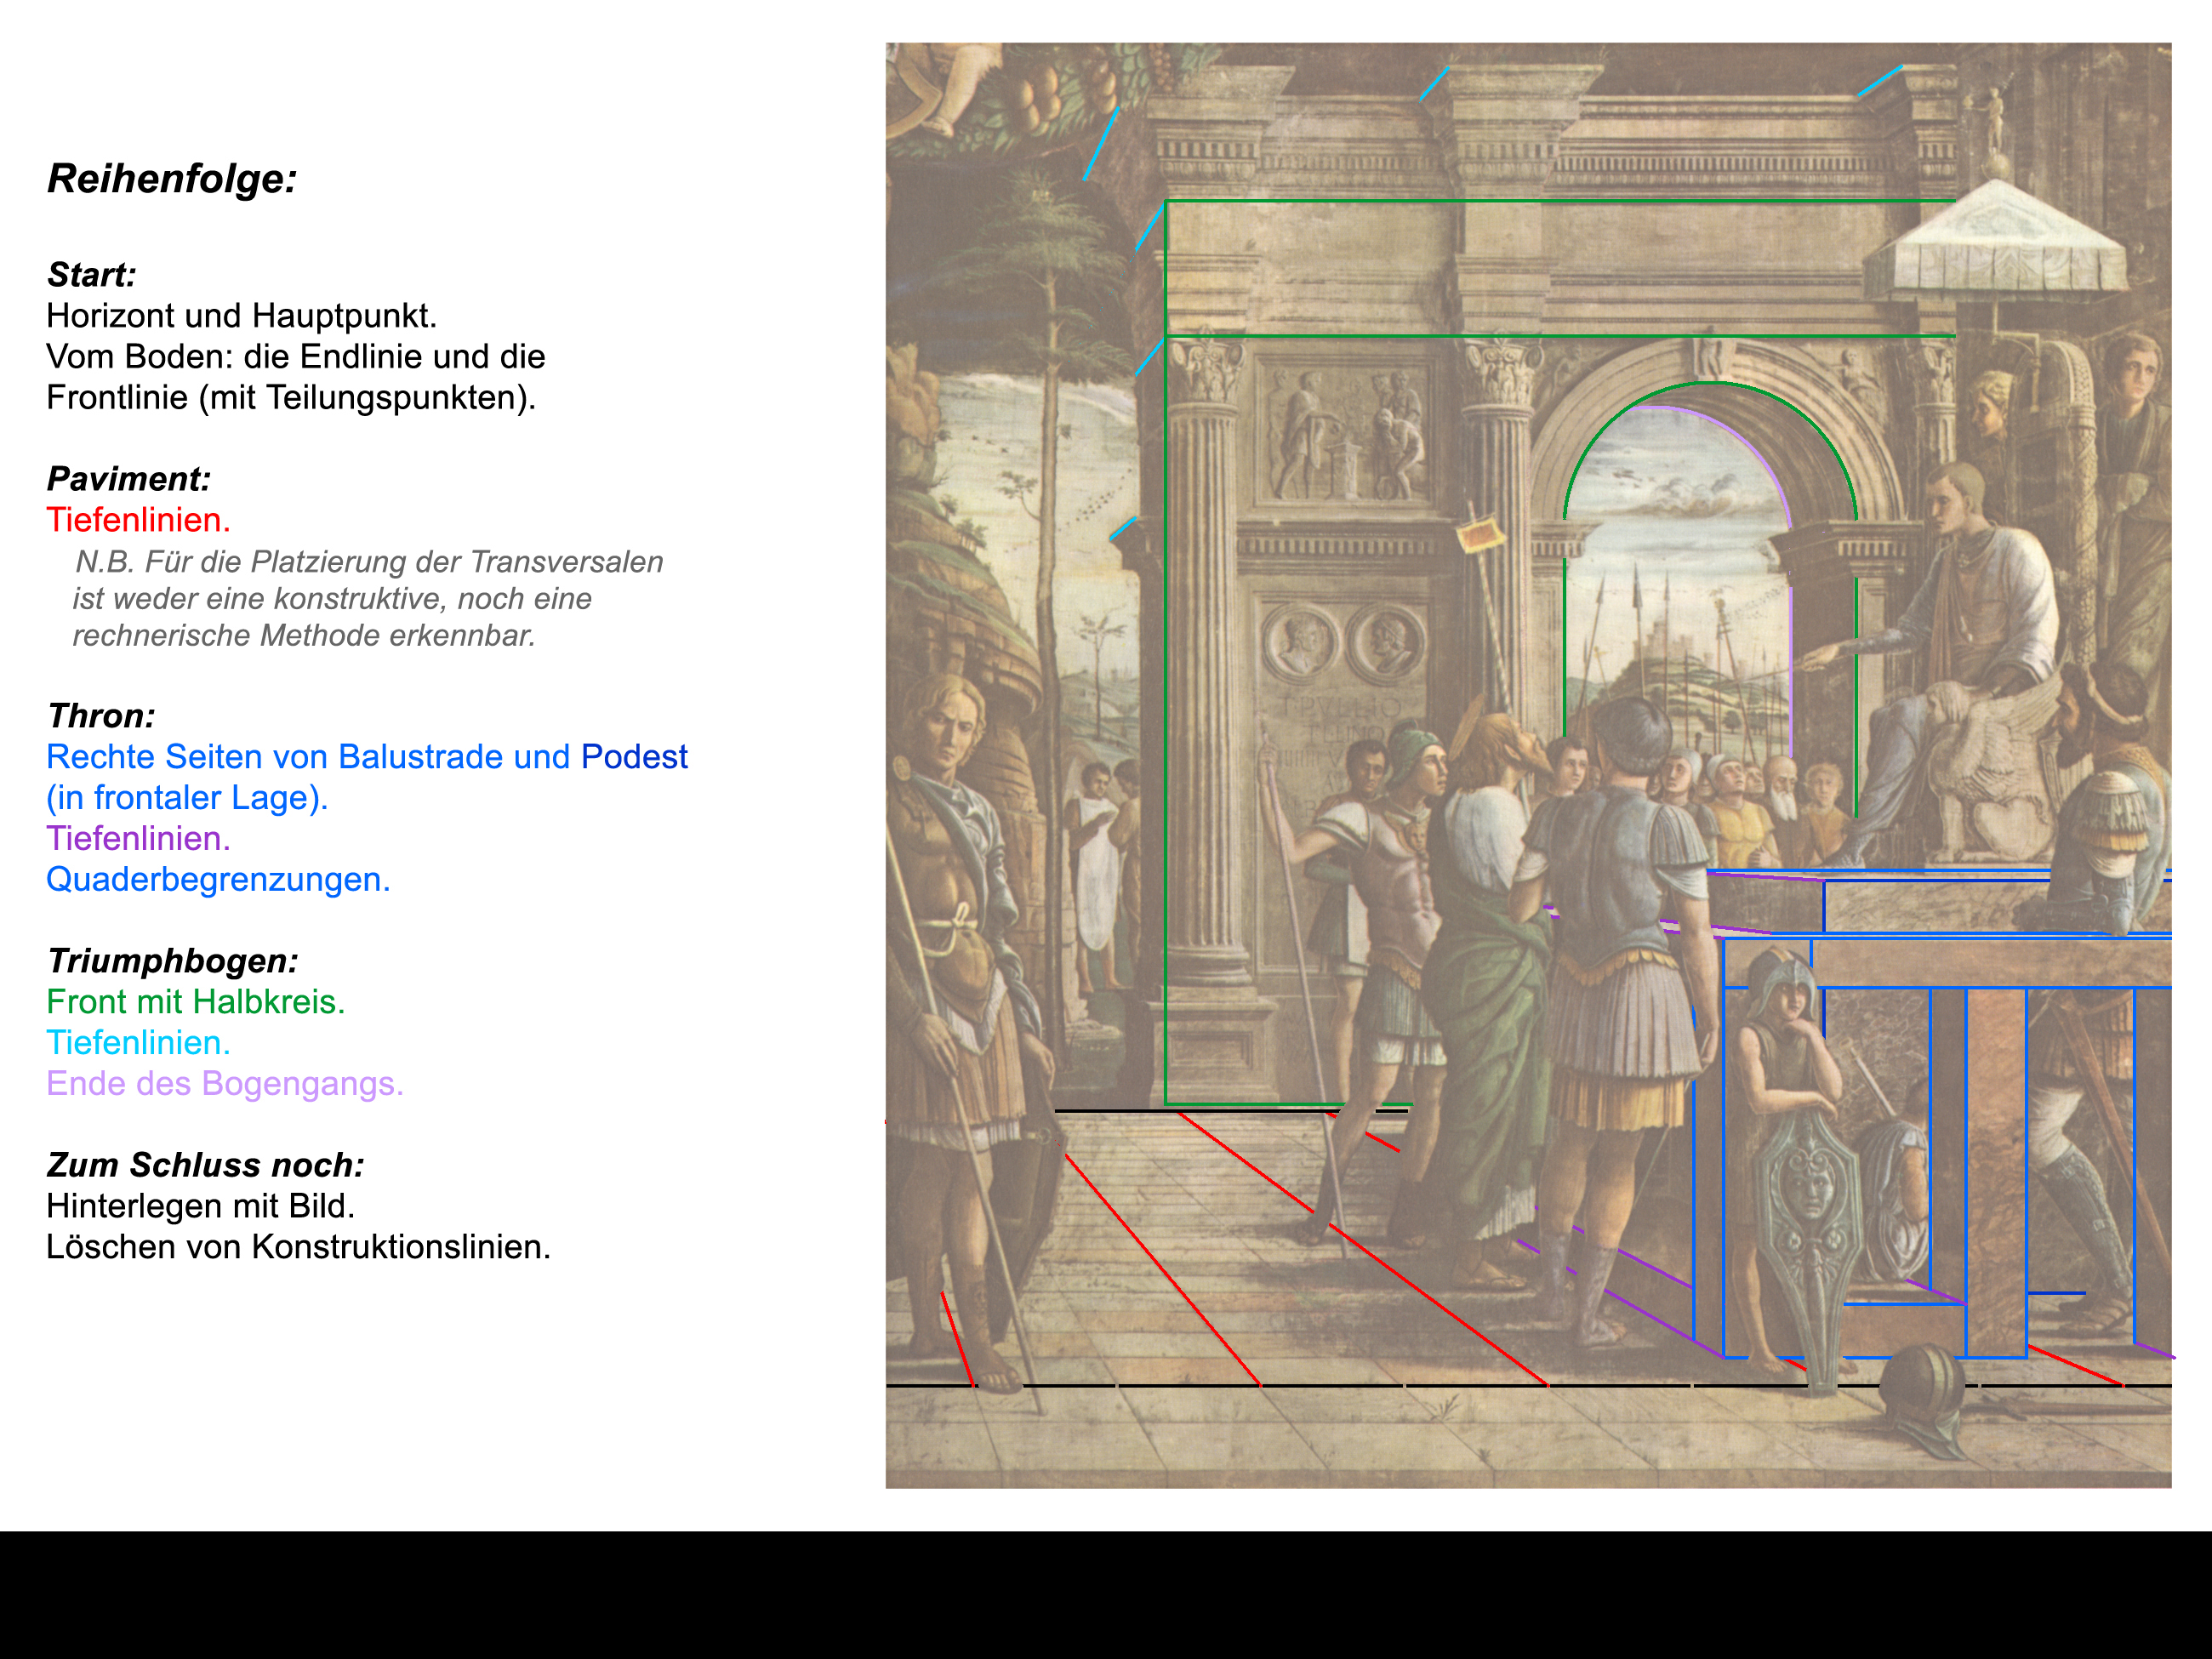
Task: Click the 'Reihenfolge:' heading
Action: pos(172,179)
